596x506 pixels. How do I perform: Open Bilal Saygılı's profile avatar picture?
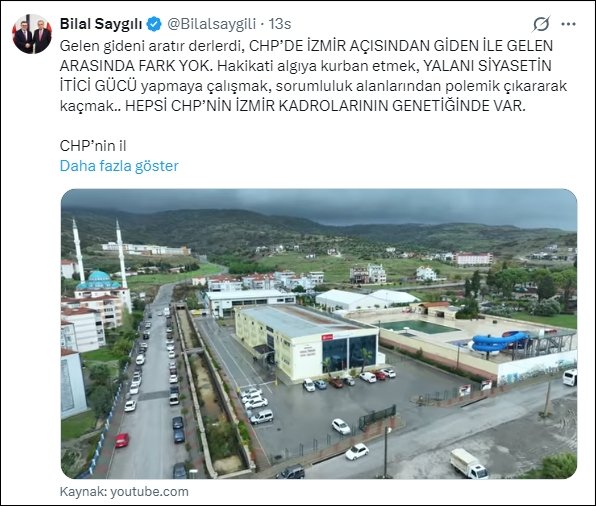pyautogui.click(x=32, y=34)
